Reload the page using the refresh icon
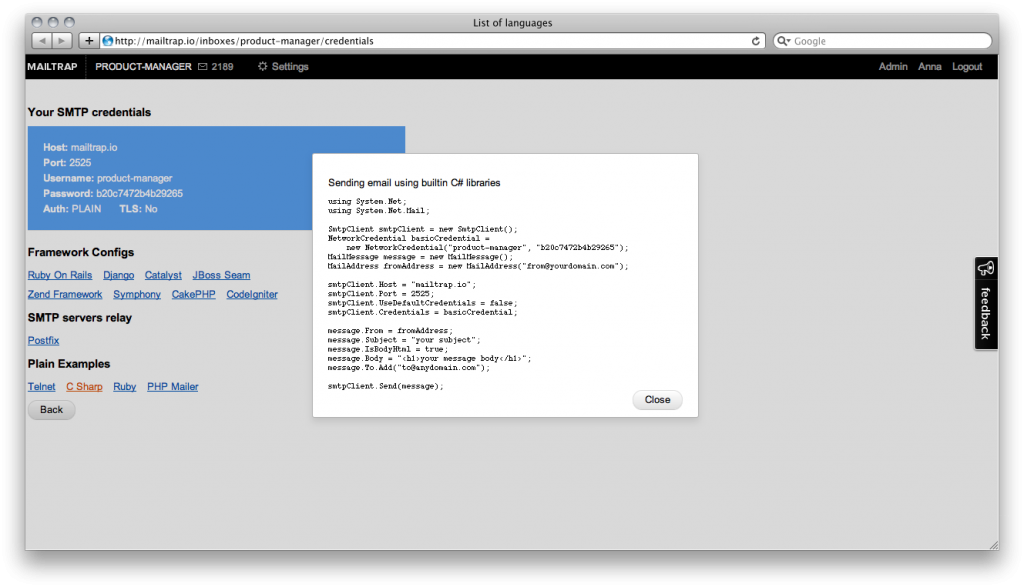Viewport: 1024px width, 587px height. [x=757, y=40]
